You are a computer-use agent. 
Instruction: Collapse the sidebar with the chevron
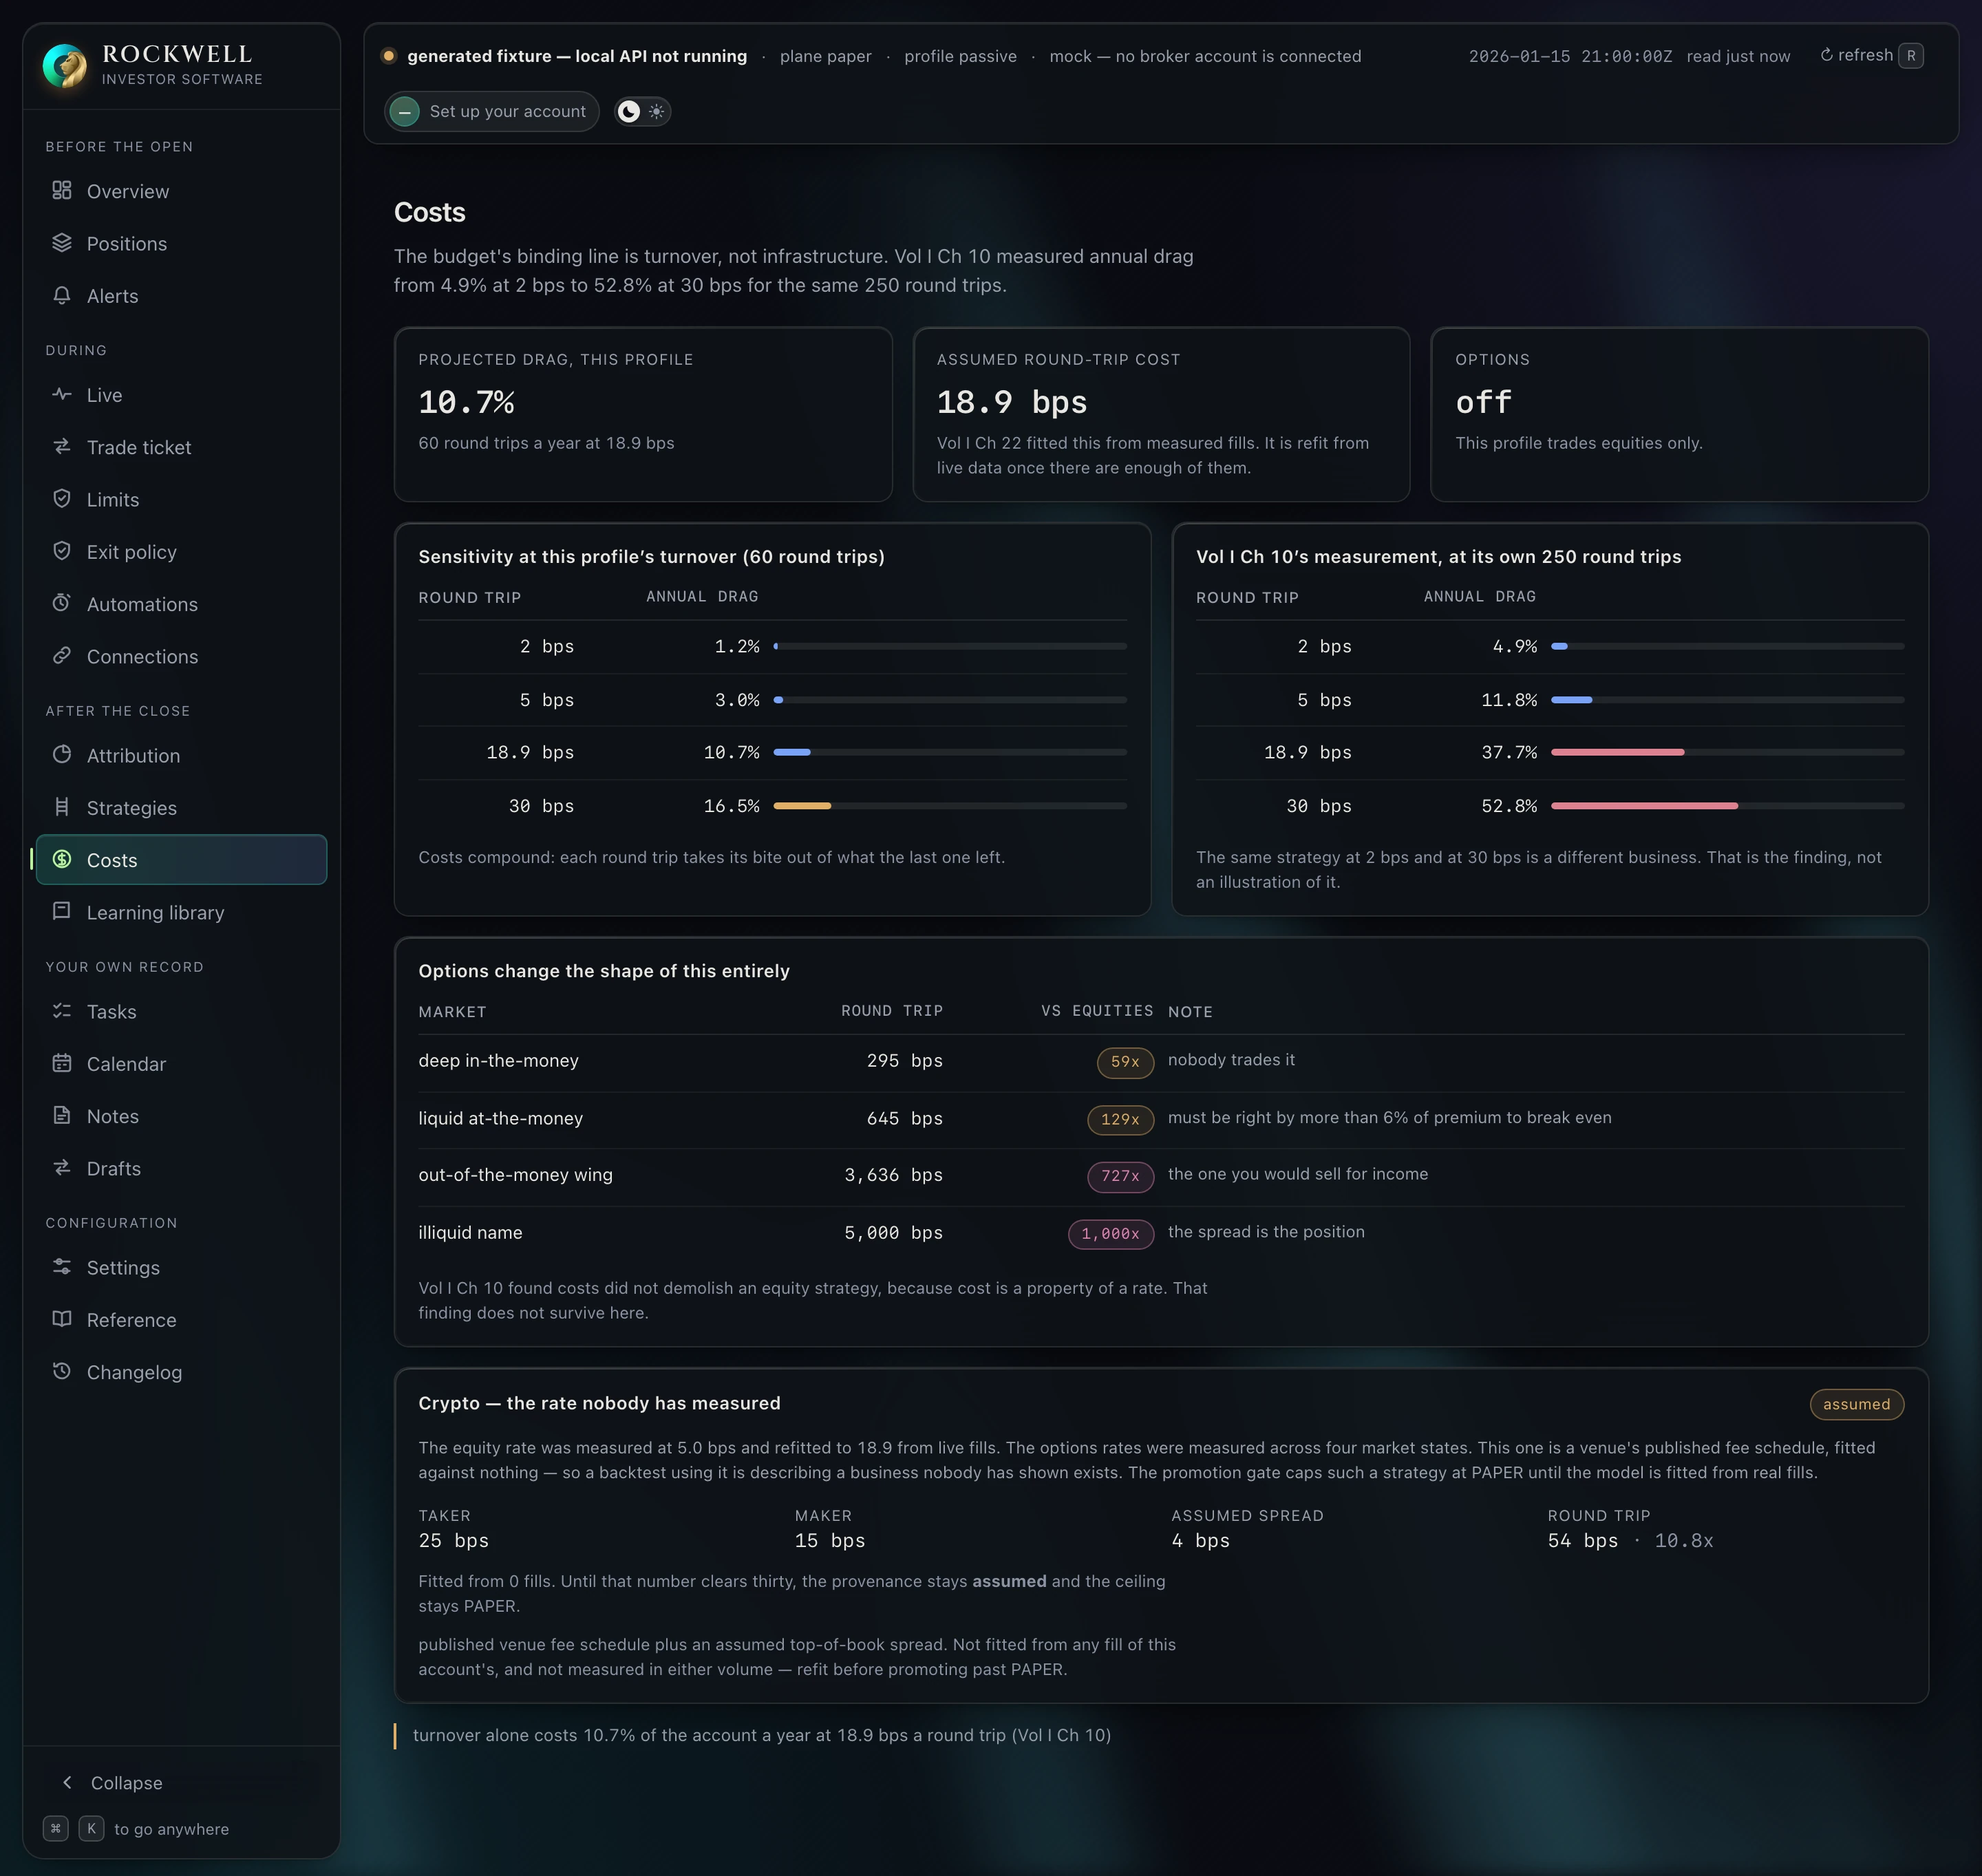pos(67,1782)
